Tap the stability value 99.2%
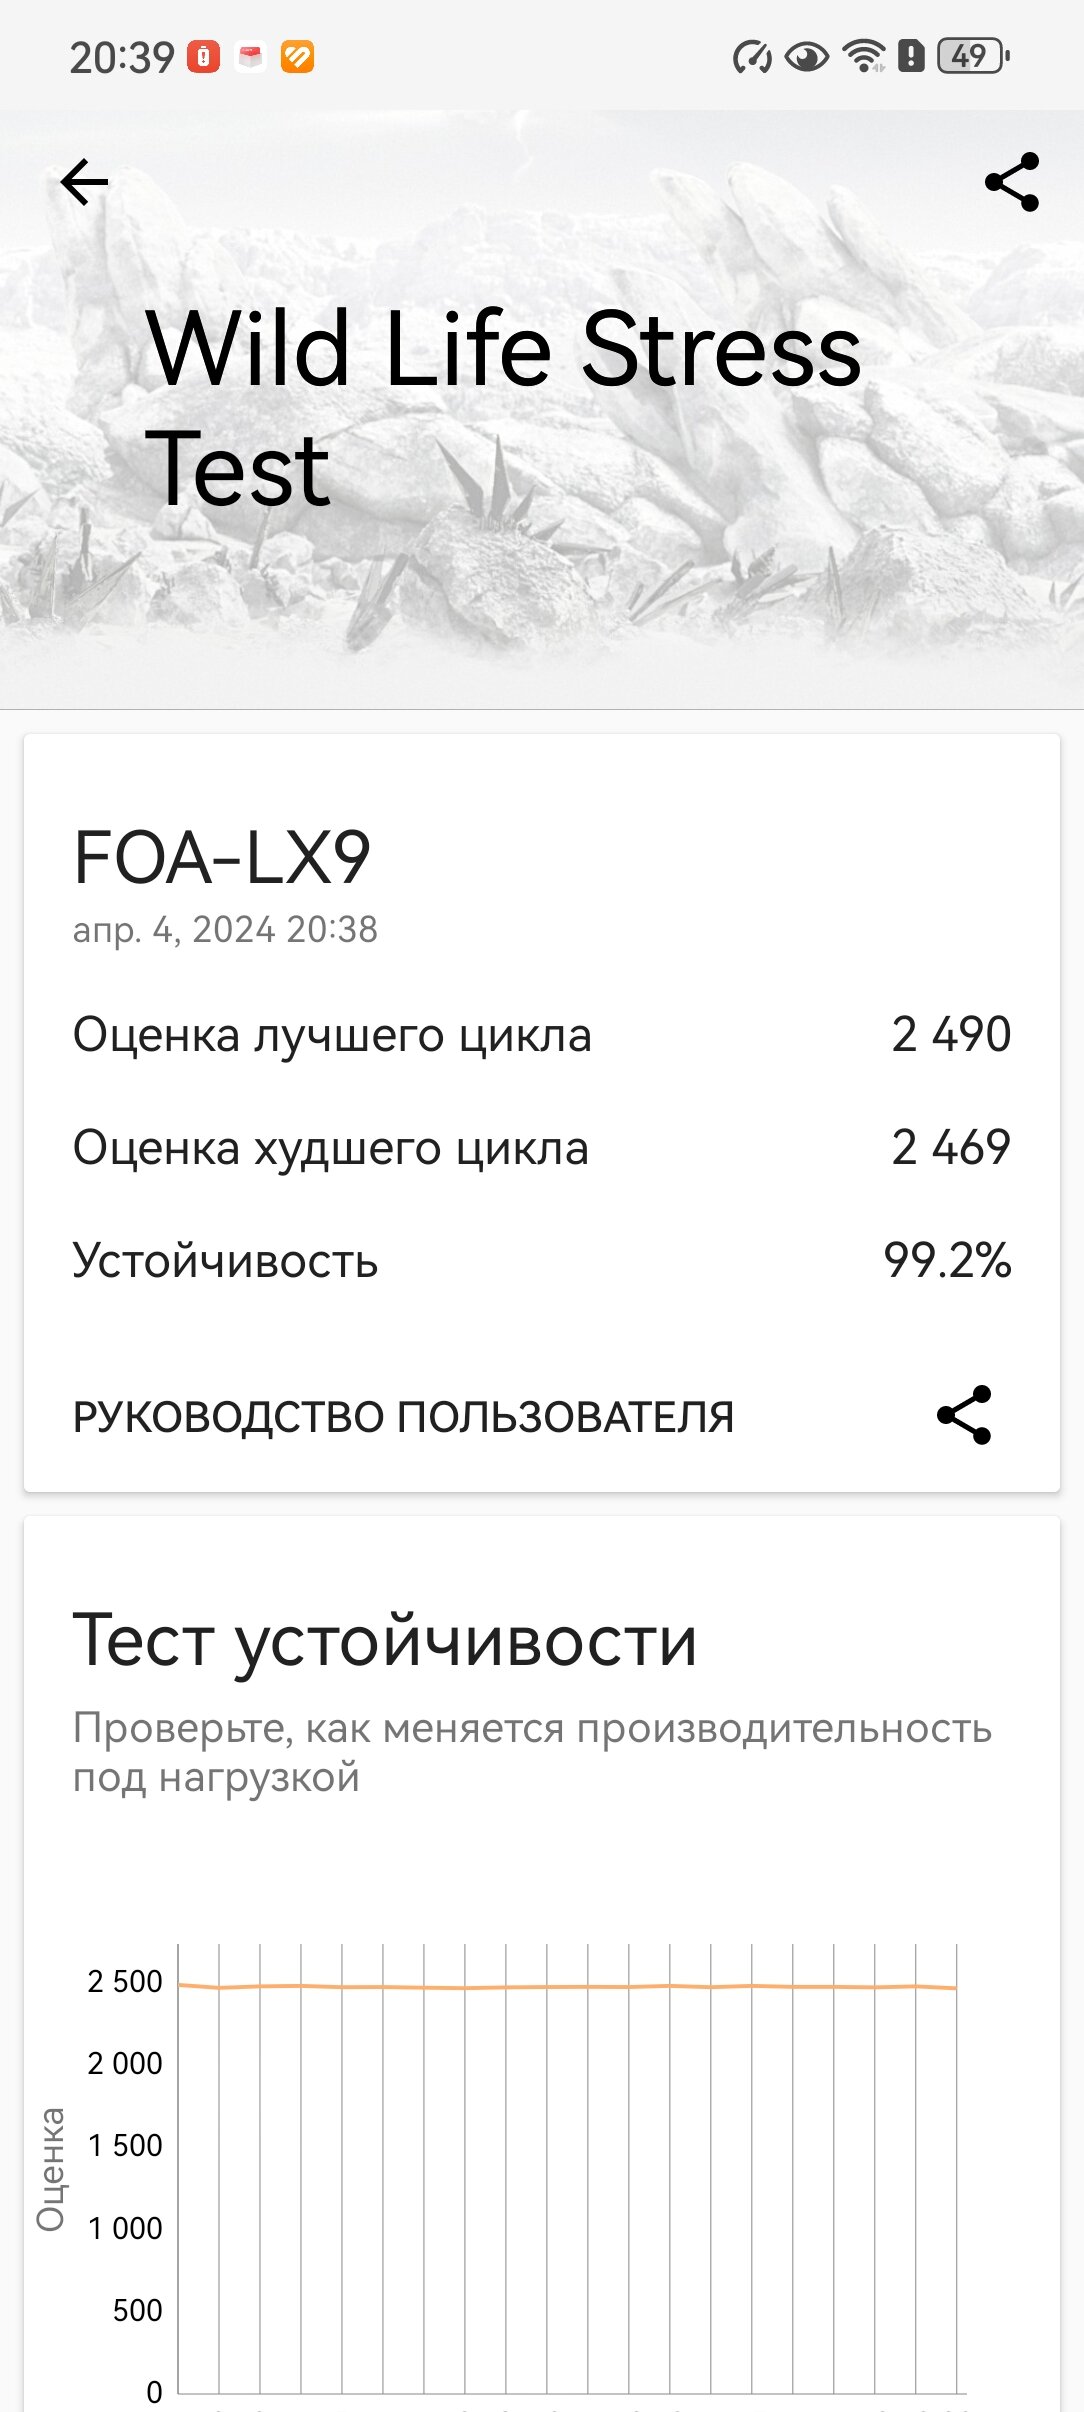Screen dimensions: 1084x2412 947,1260
